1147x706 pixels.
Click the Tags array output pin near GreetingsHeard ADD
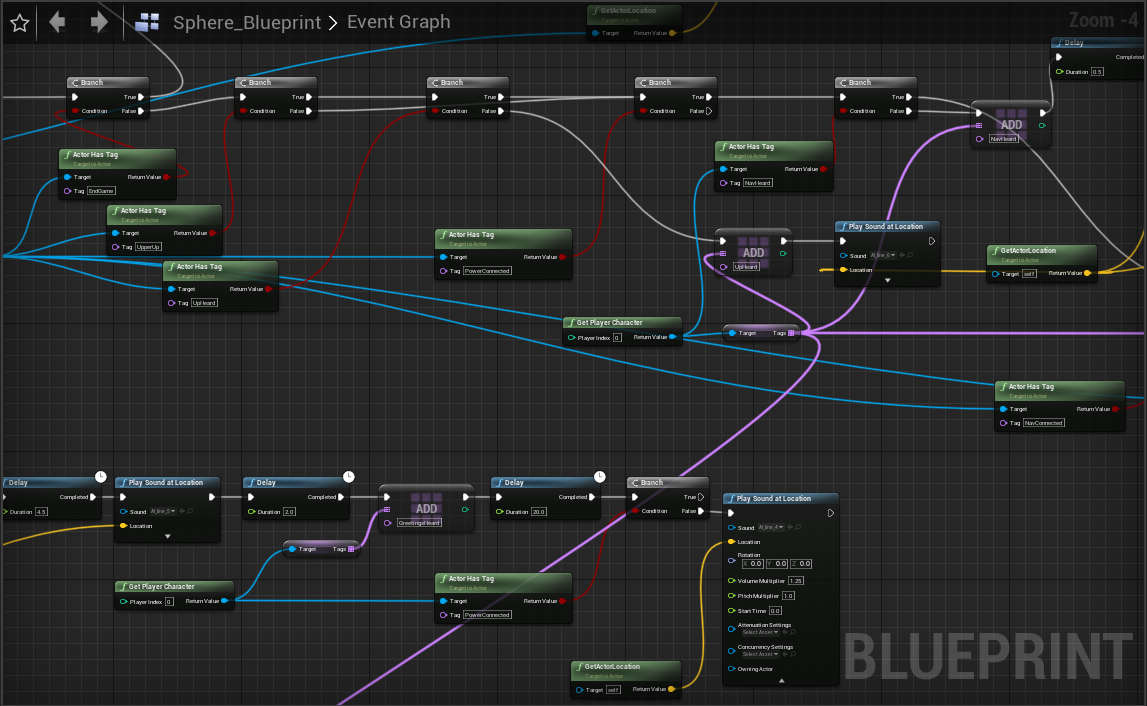pyautogui.click(x=351, y=549)
